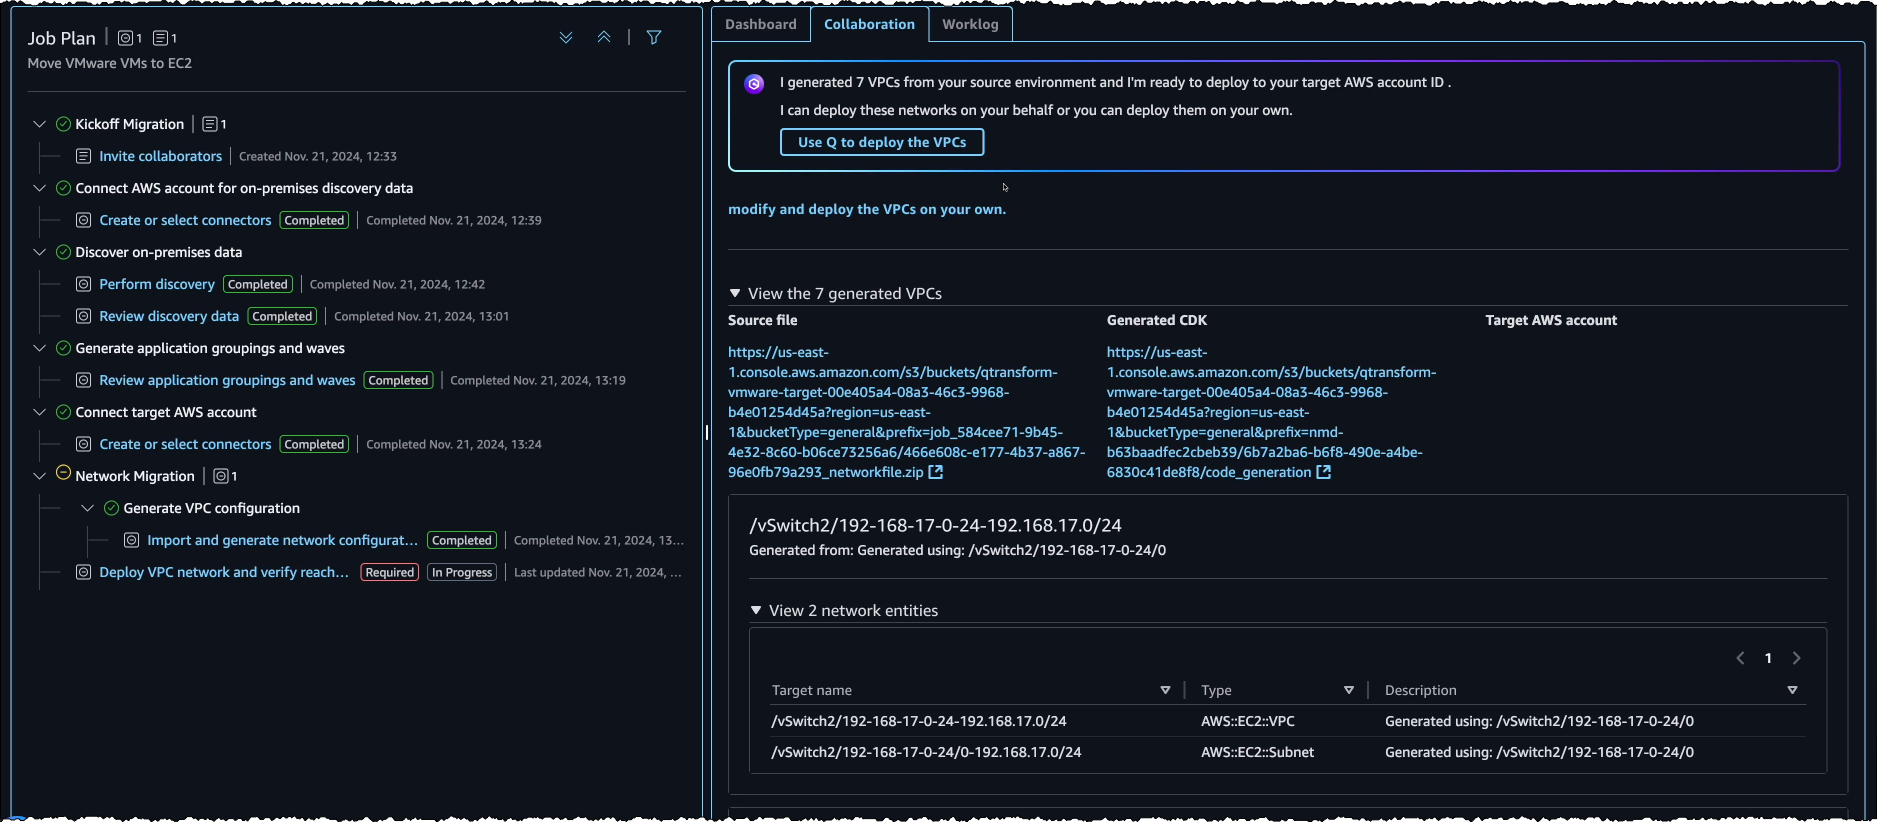1877x822 pixels.
Task: Switch to the Dashboard tab
Action: (x=761, y=24)
